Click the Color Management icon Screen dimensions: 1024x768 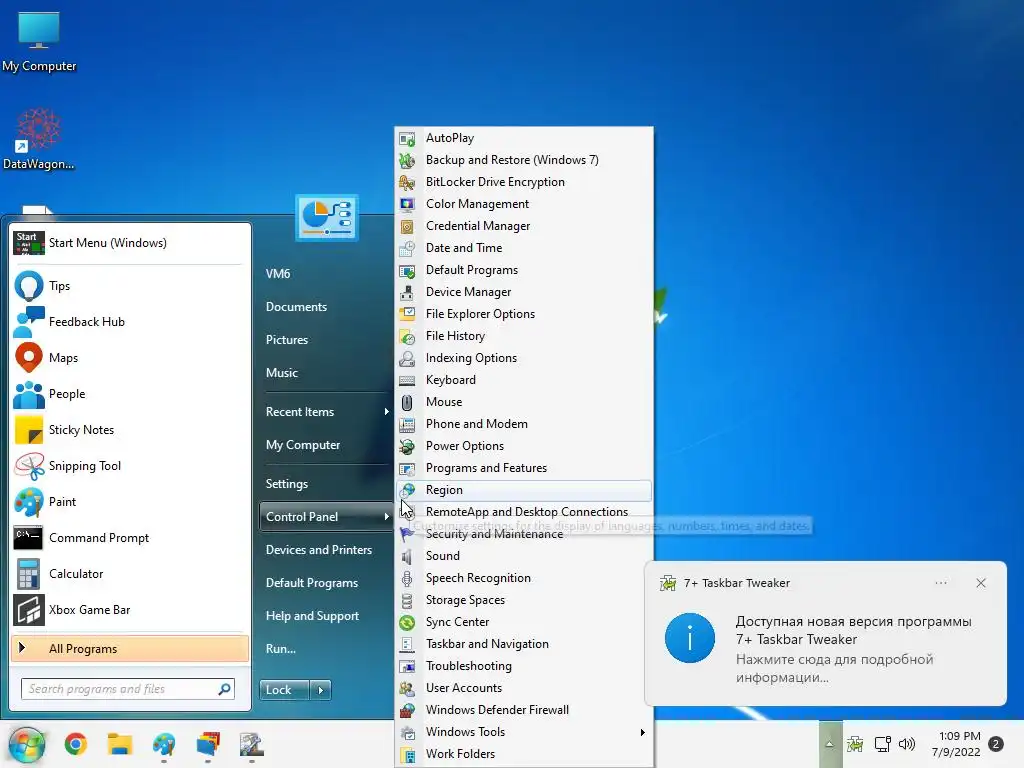[x=407, y=204]
